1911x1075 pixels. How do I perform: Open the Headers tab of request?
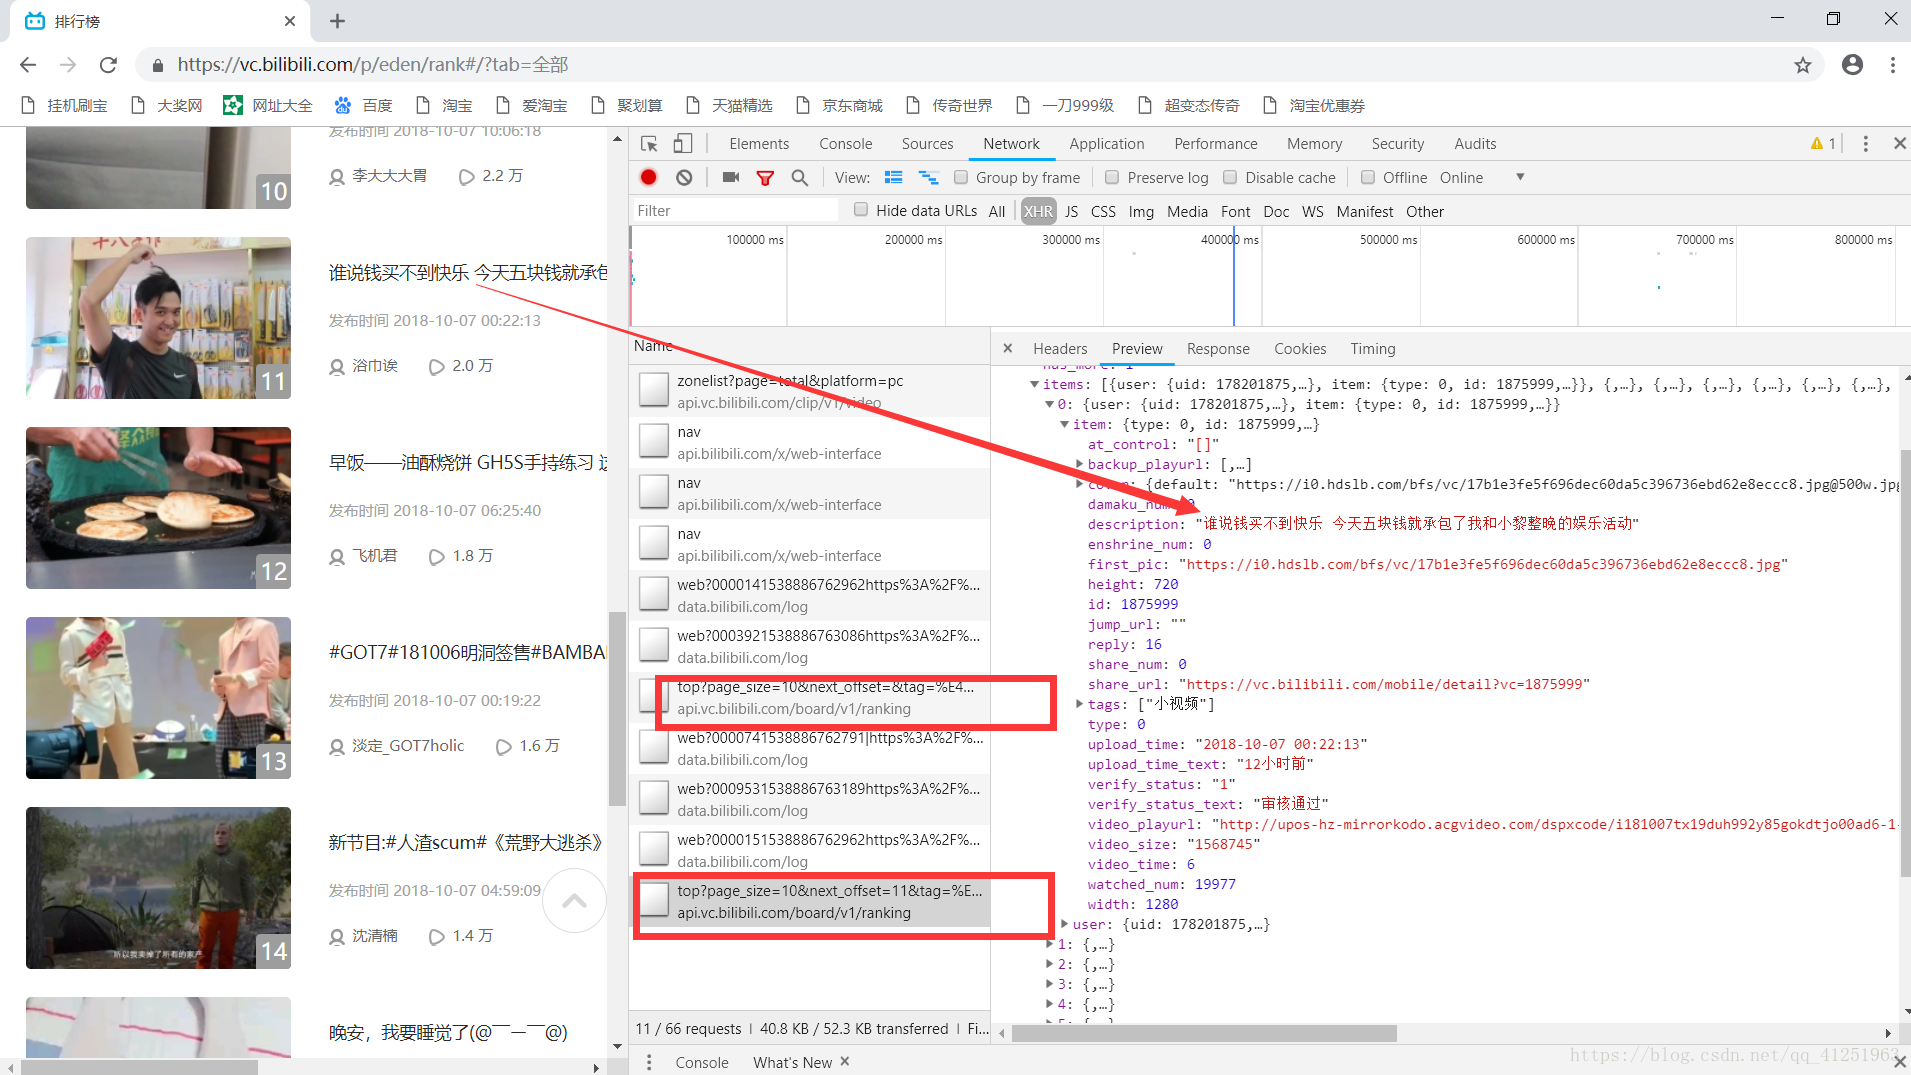tap(1060, 348)
